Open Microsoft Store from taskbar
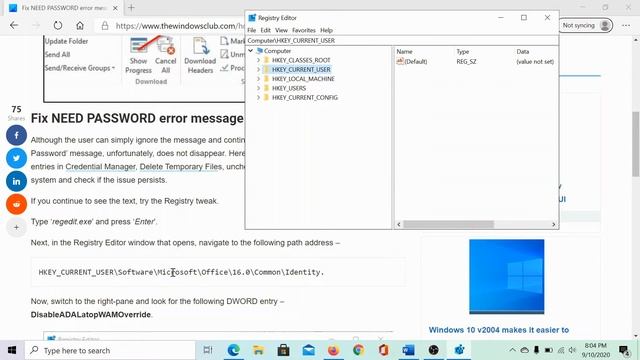Screen dimensions: 640x360 (283, 350)
